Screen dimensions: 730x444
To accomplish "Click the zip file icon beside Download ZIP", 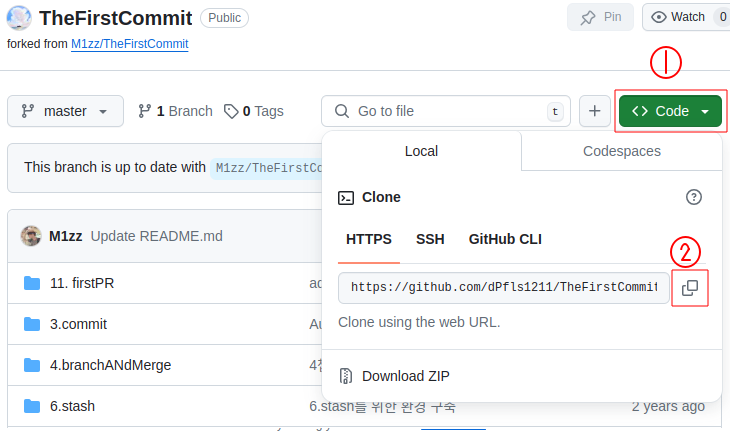I will [x=346, y=376].
